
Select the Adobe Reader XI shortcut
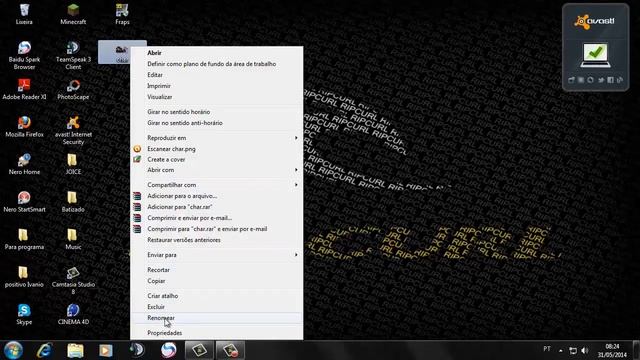[x=24, y=89]
